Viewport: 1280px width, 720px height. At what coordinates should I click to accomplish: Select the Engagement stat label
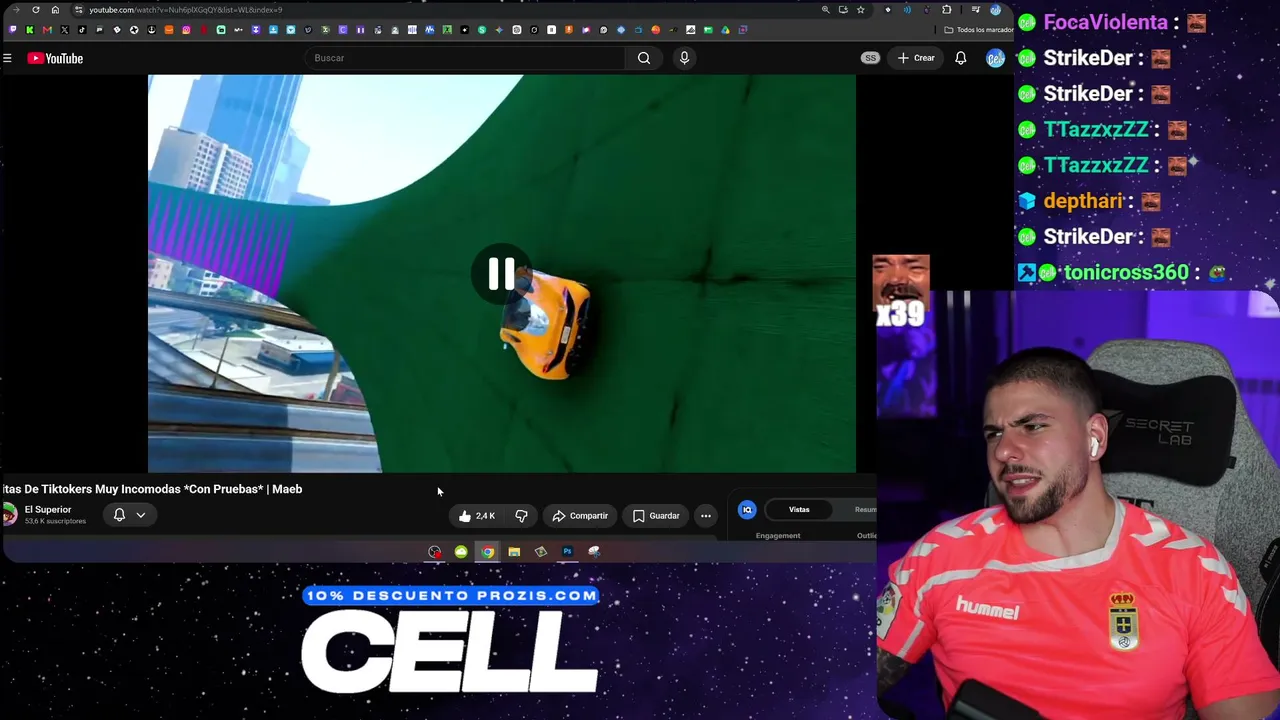click(x=778, y=536)
